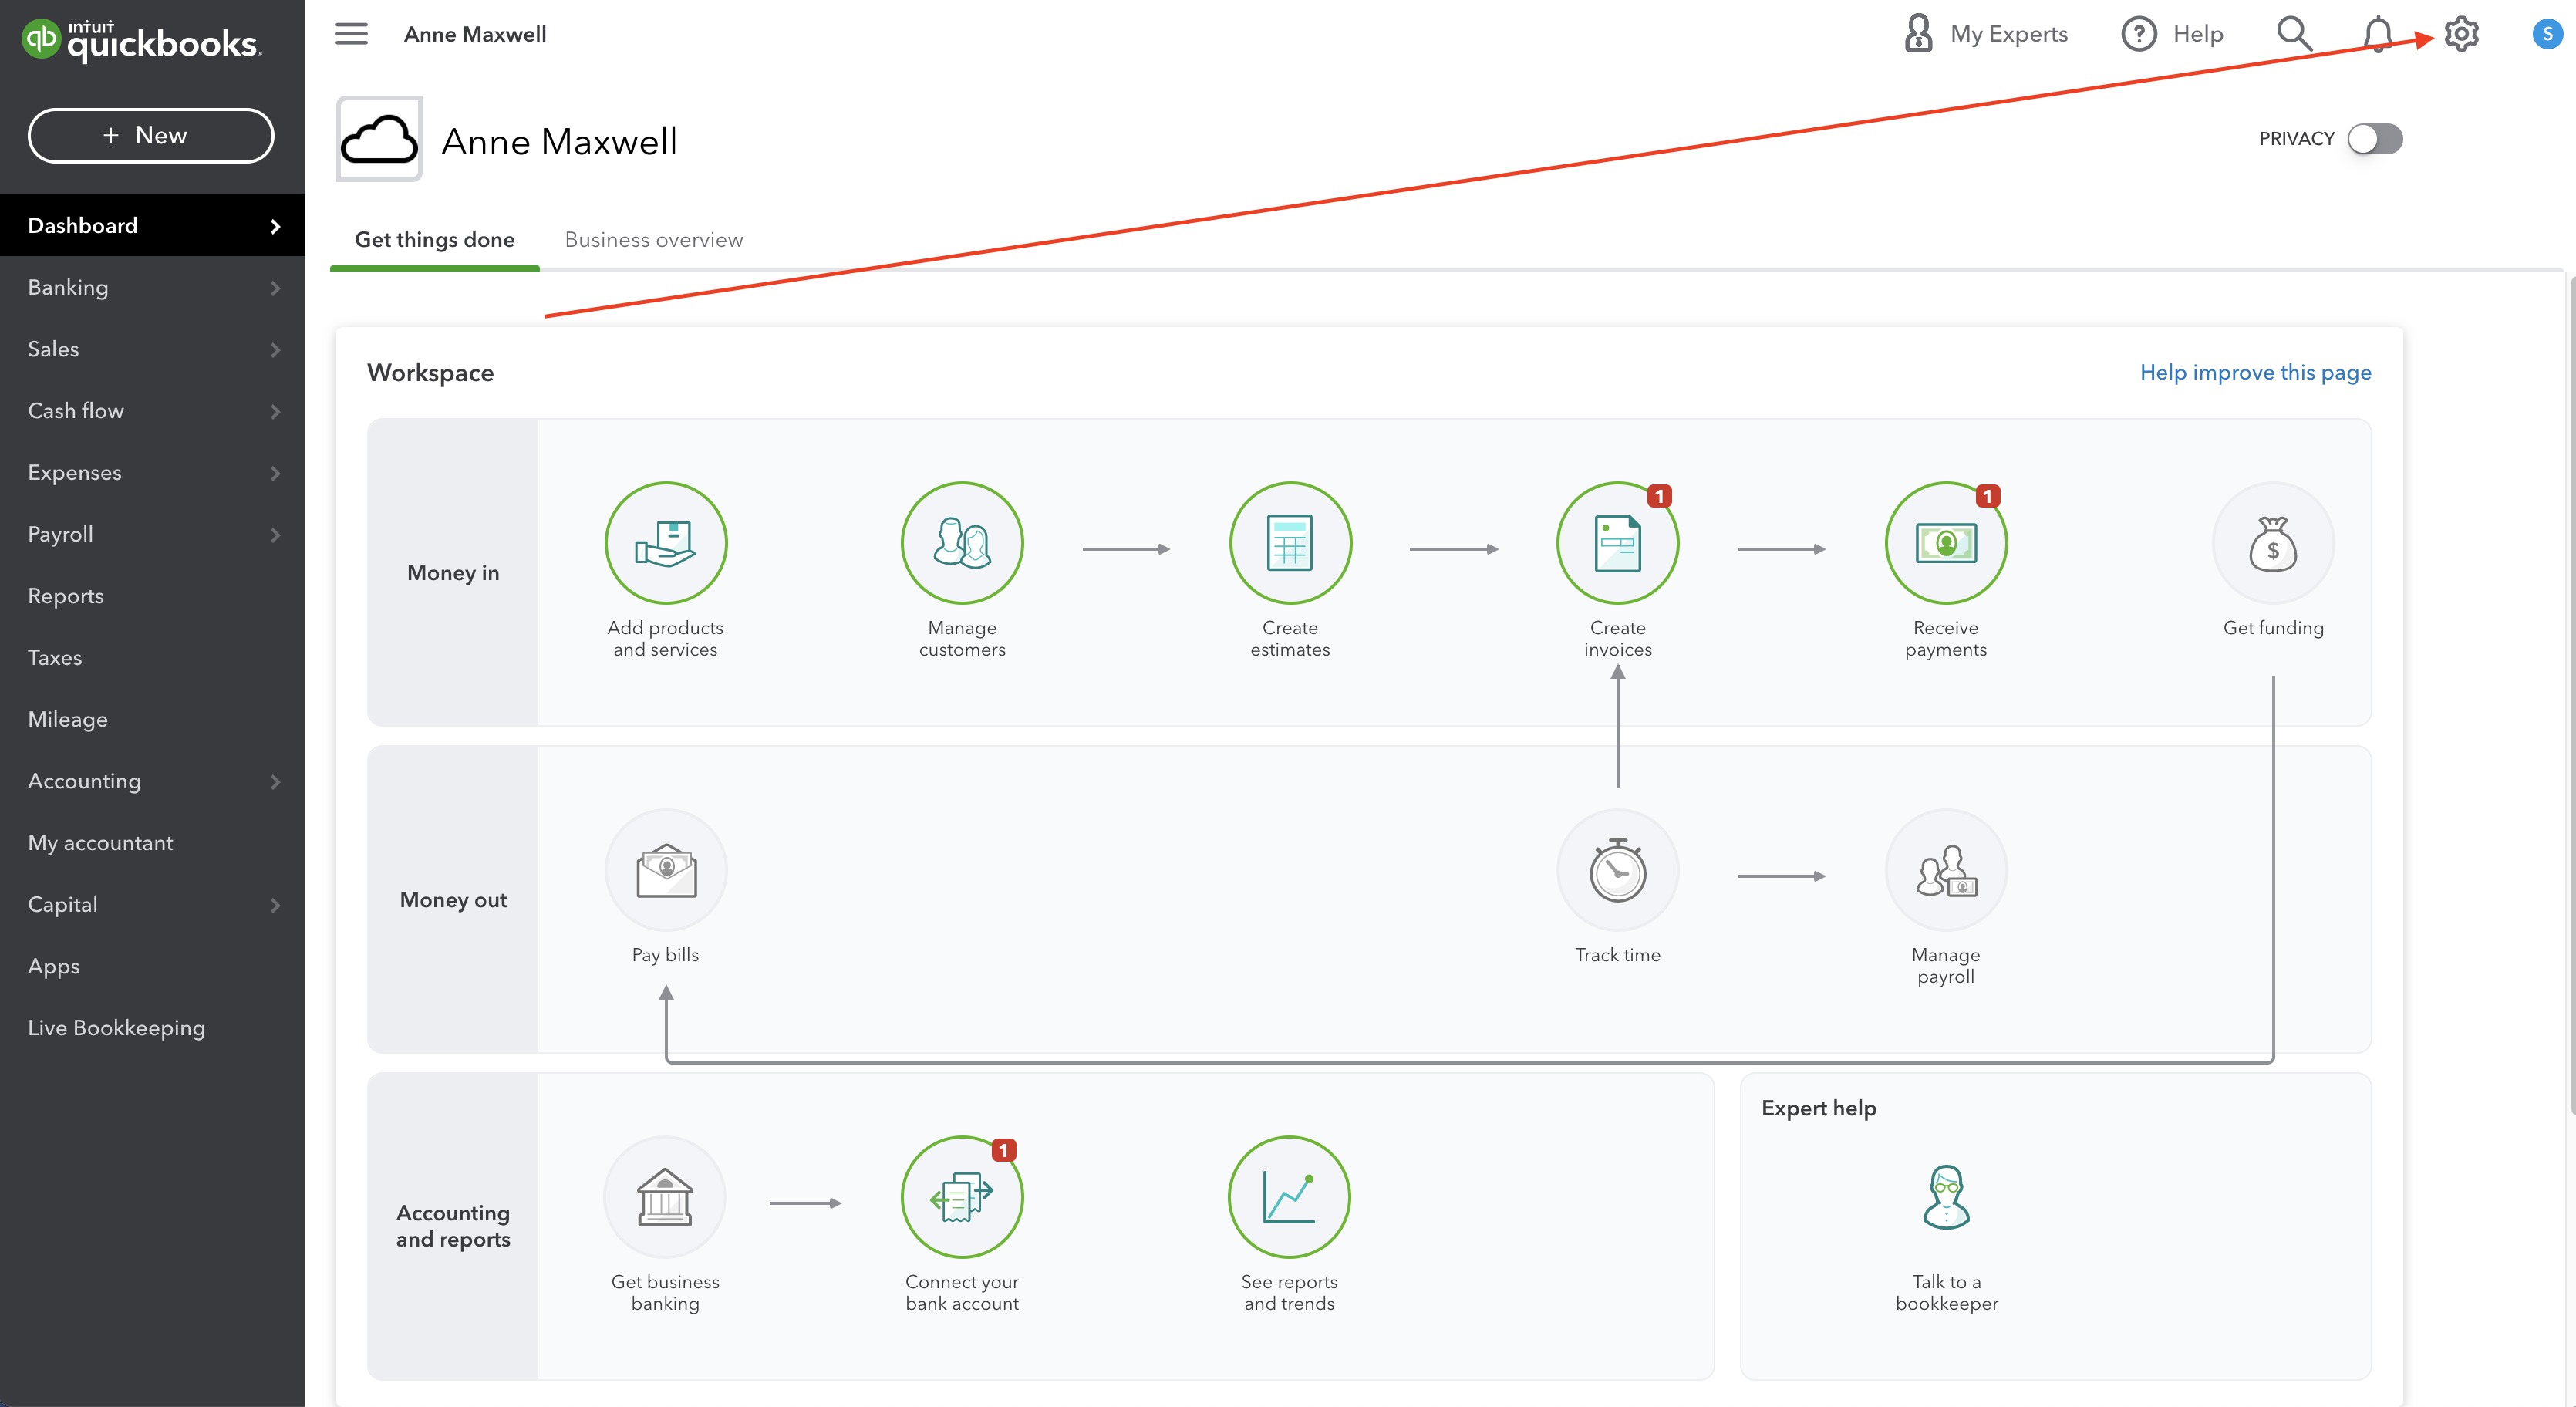Click the Anne Maxwell company logo thumbnail
Screen dimensions: 2576x1407
[x=379, y=139]
